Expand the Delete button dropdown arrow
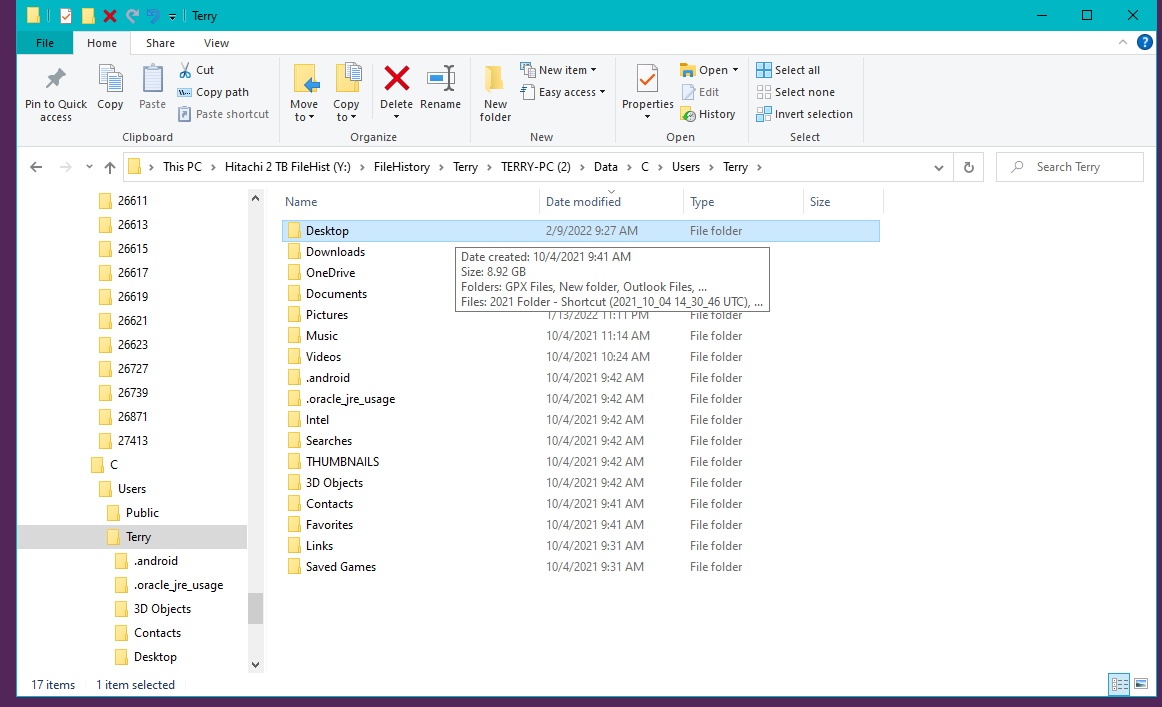This screenshot has height=707, width=1162. [396, 117]
